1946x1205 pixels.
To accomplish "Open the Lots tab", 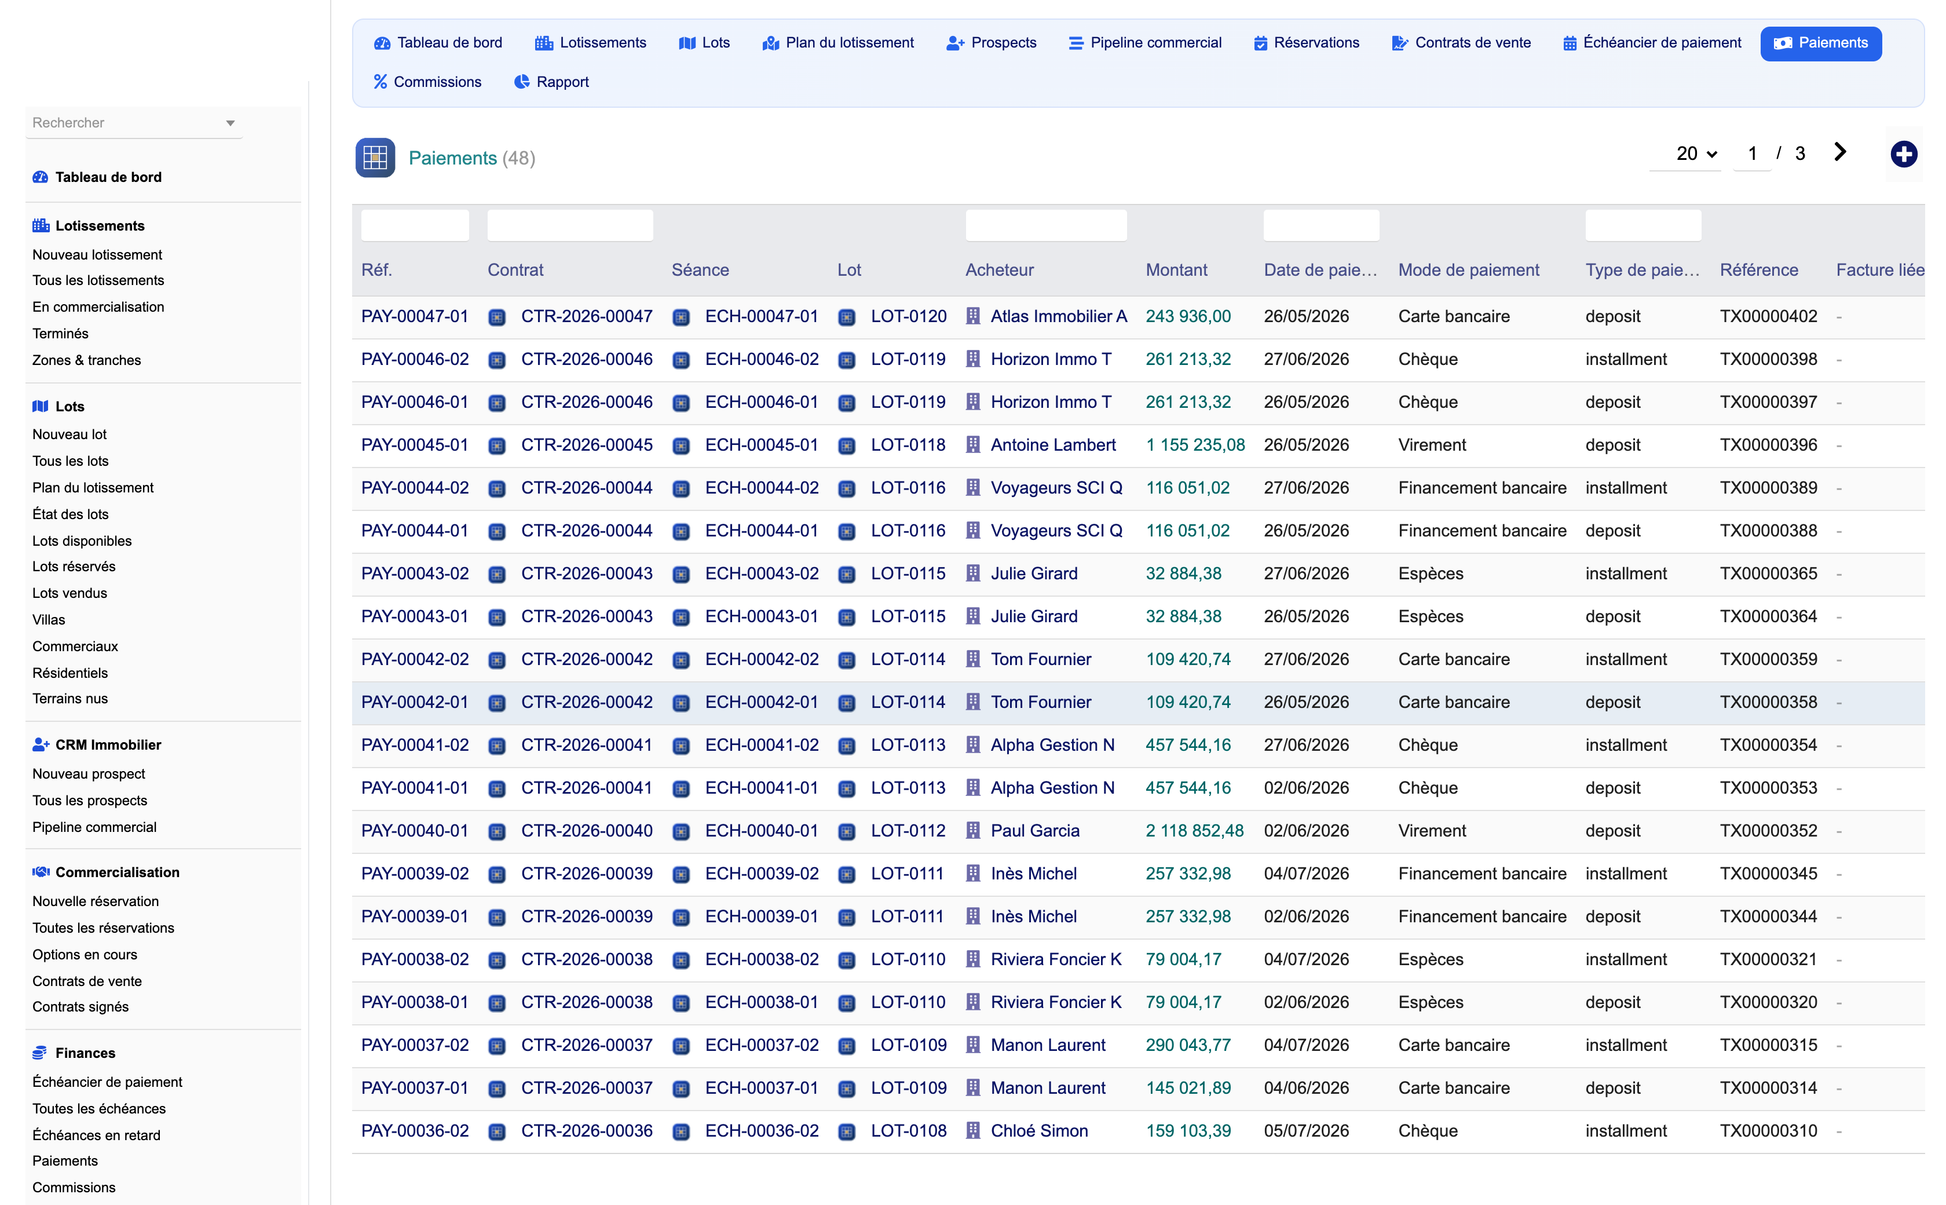I will (x=704, y=43).
